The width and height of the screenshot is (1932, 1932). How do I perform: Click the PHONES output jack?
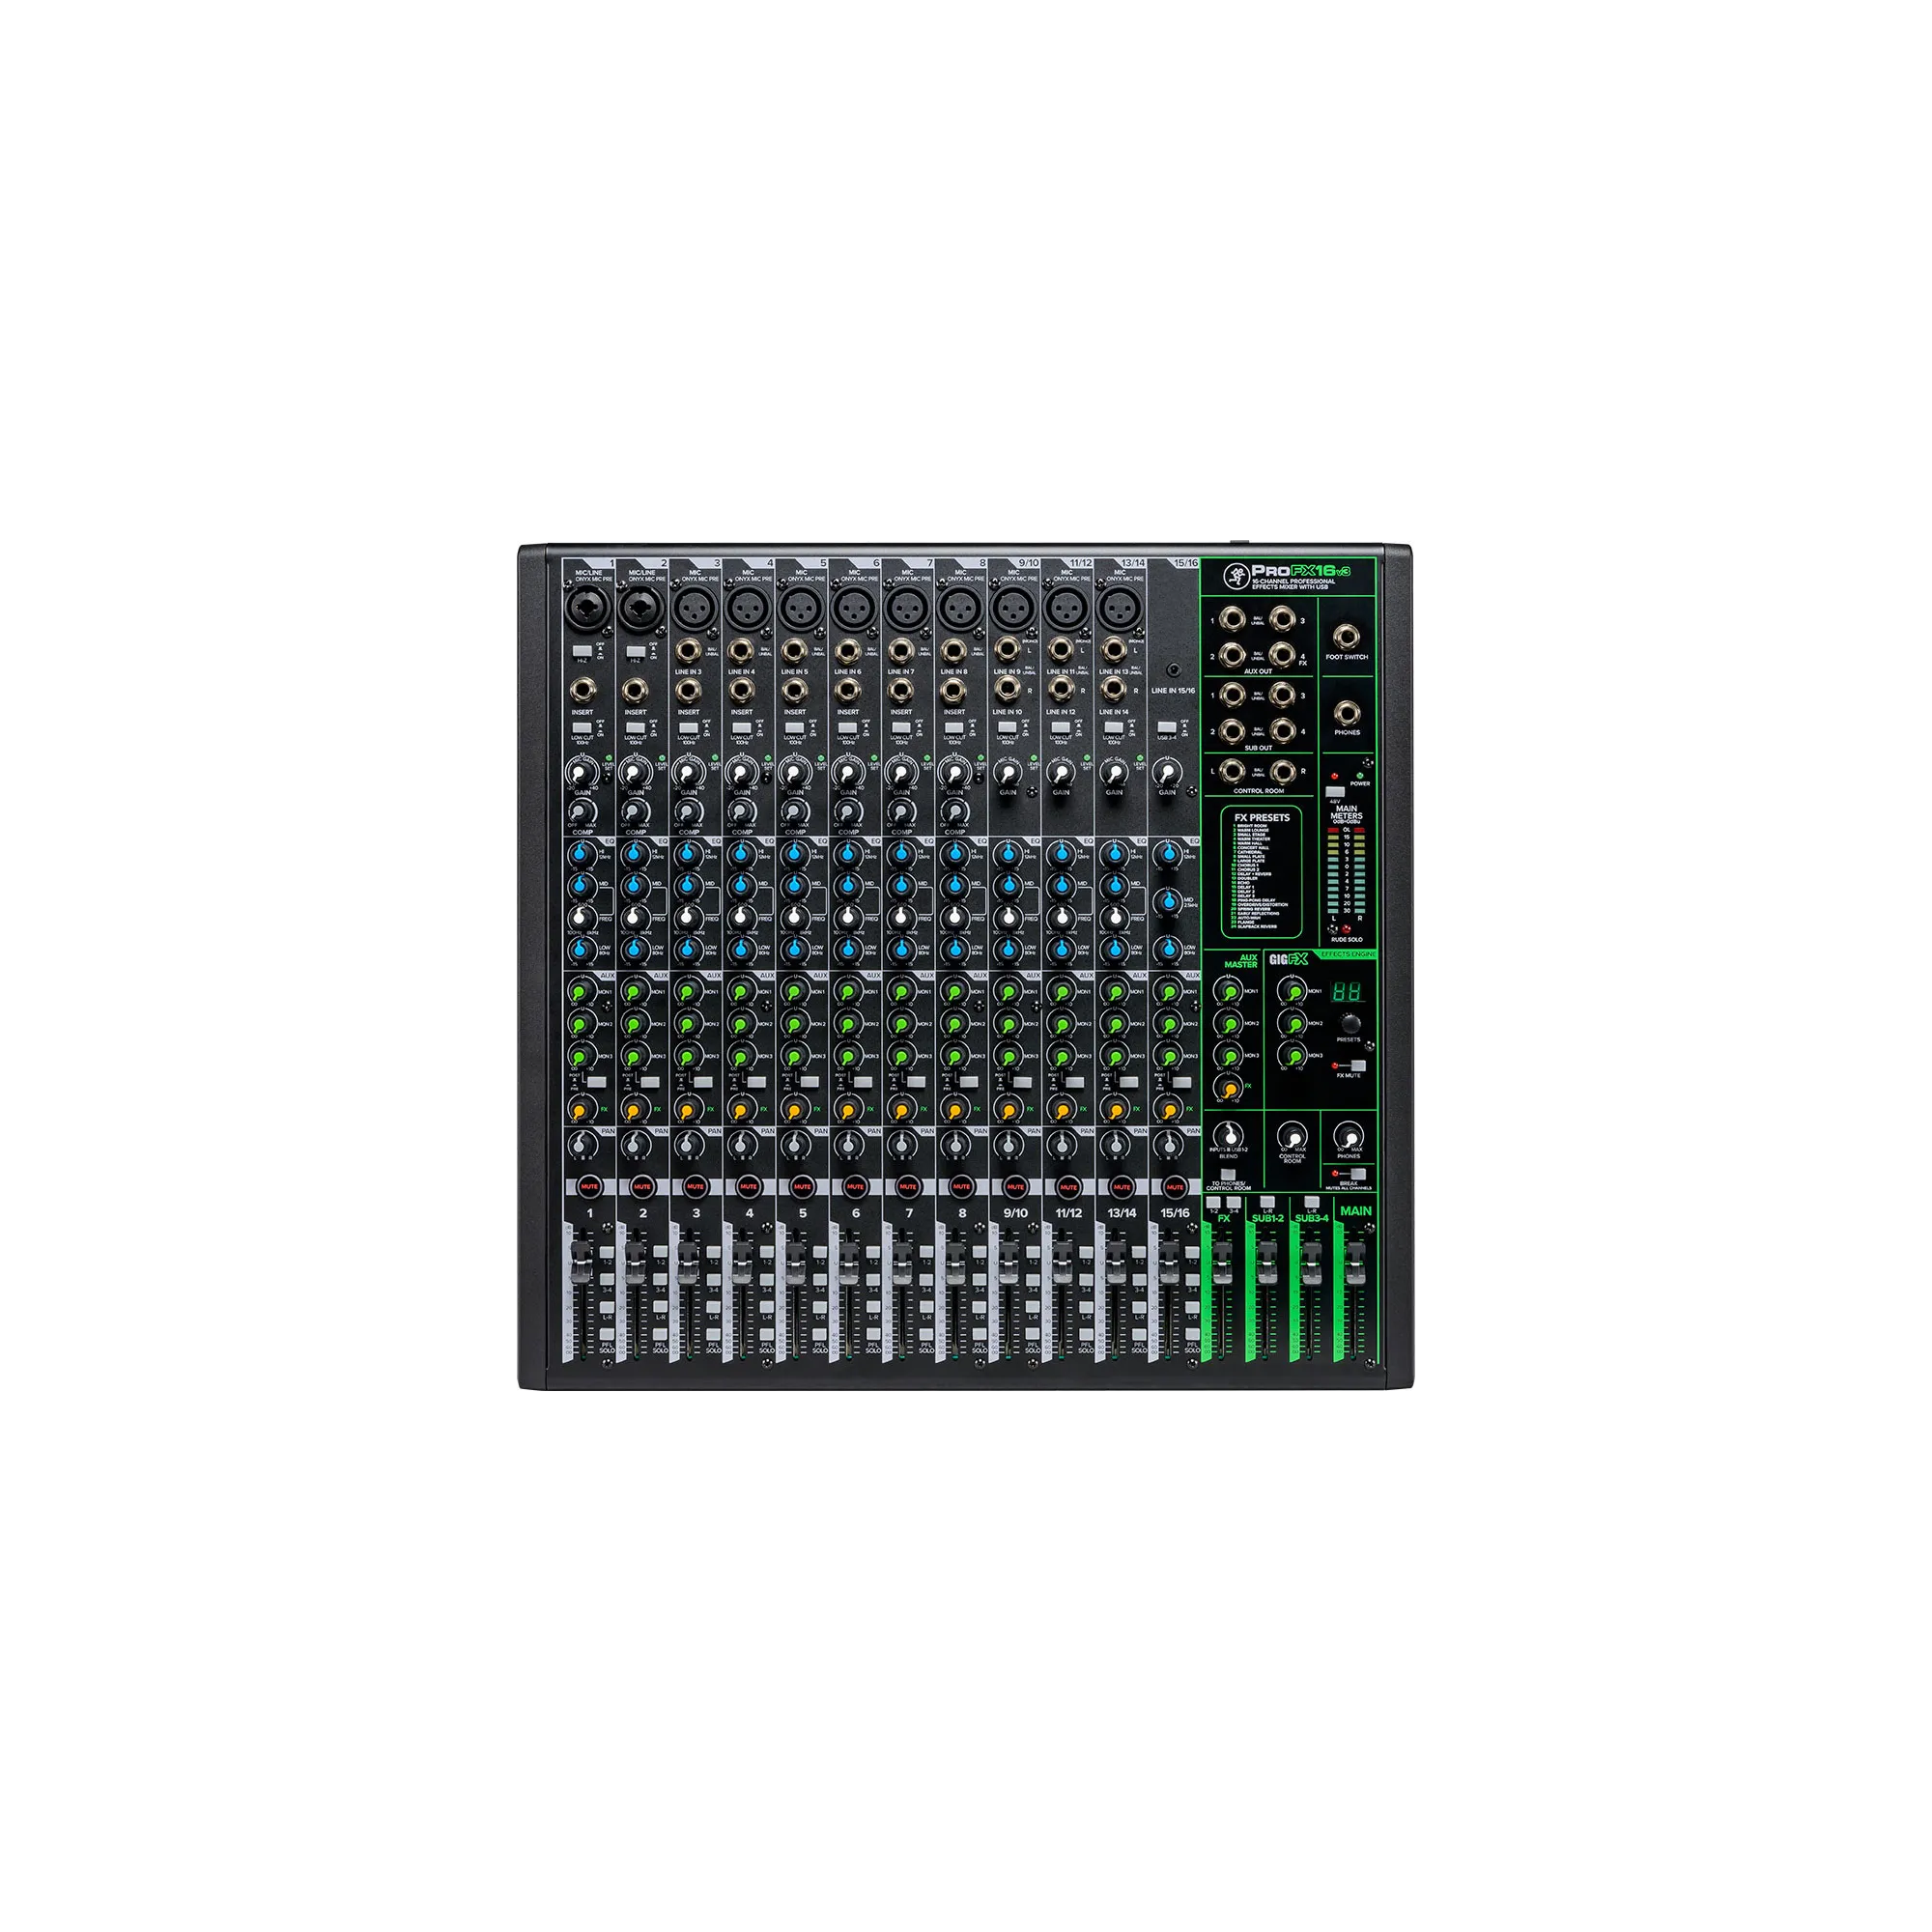coord(1347,712)
